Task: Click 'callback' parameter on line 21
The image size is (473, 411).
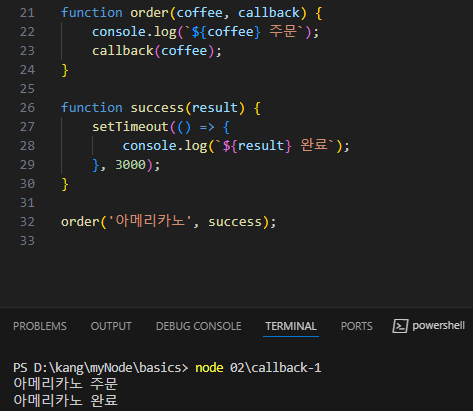Action: (269, 13)
